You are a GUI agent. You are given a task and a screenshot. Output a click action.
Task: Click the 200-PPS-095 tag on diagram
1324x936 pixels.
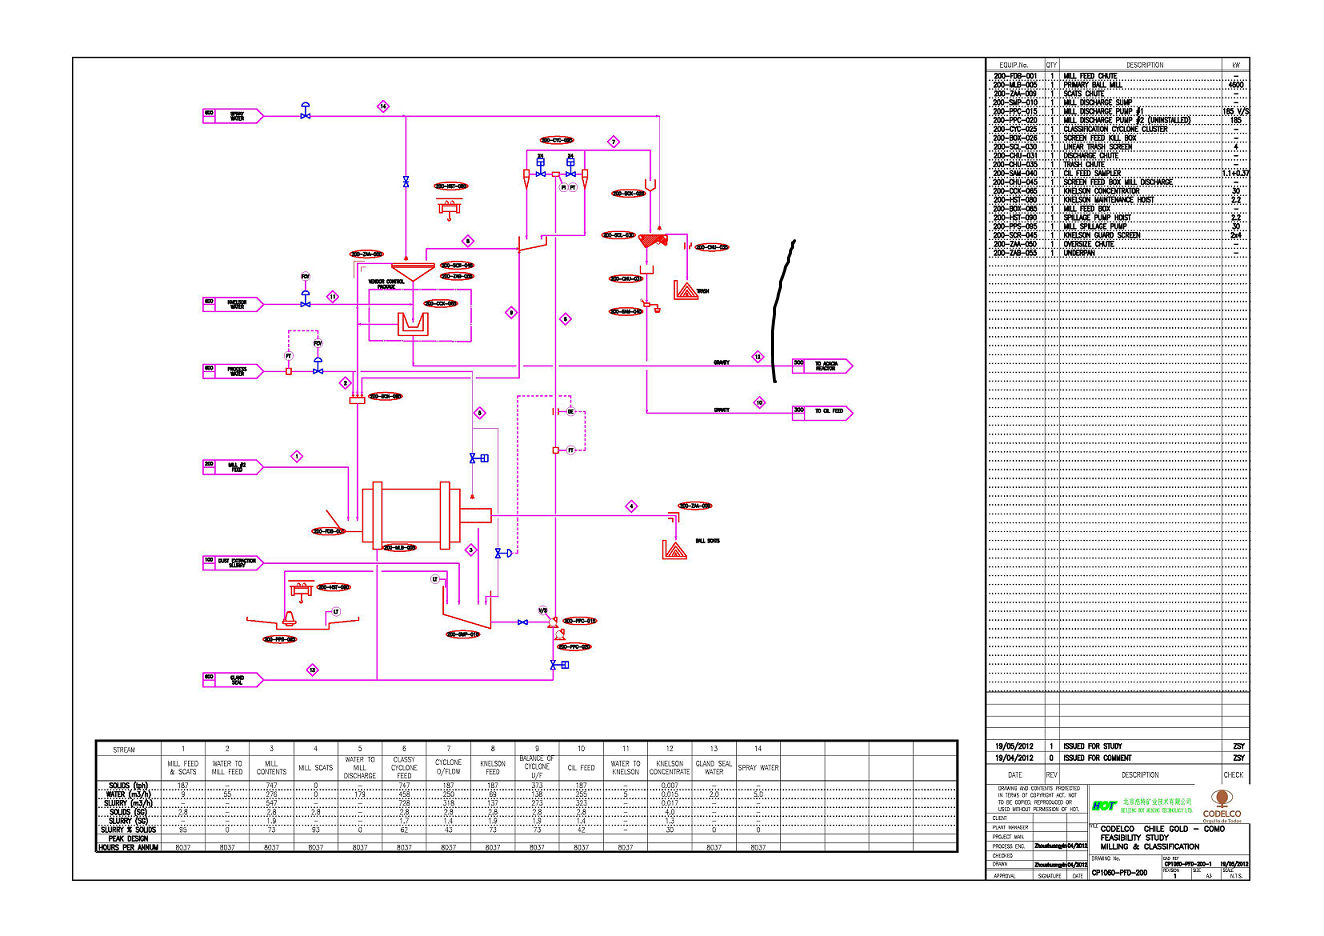(x=280, y=639)
